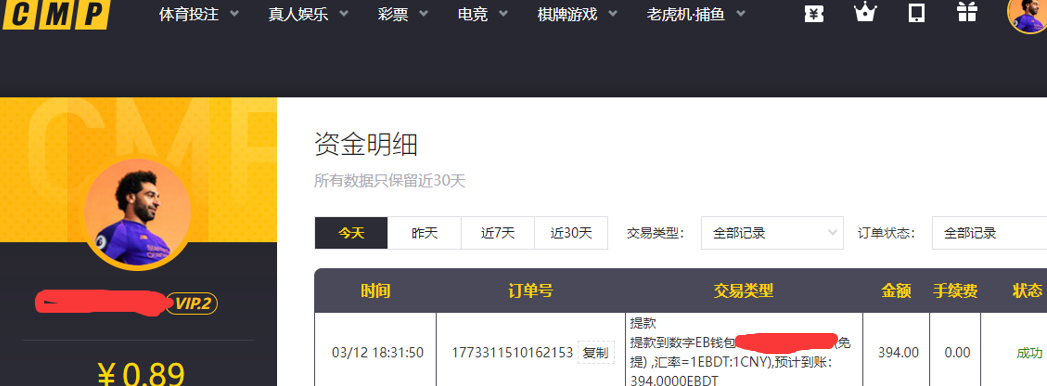Click the fee cell 0.00
The width and height of the screenshot is (1047, 386).
click(957, 353)
